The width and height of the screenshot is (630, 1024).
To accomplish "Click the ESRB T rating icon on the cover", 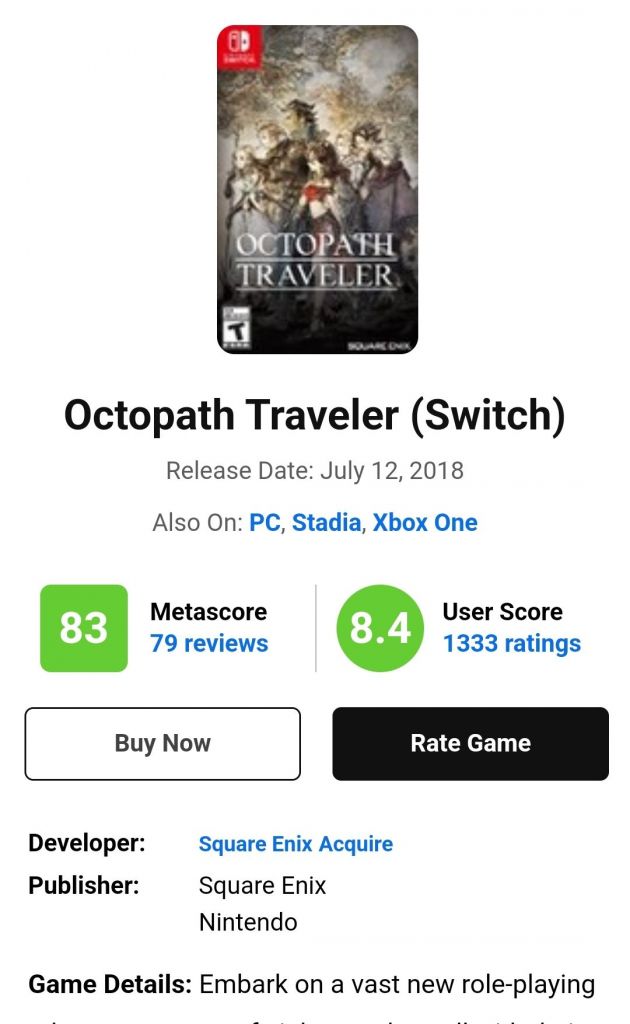I will [236, 326].
